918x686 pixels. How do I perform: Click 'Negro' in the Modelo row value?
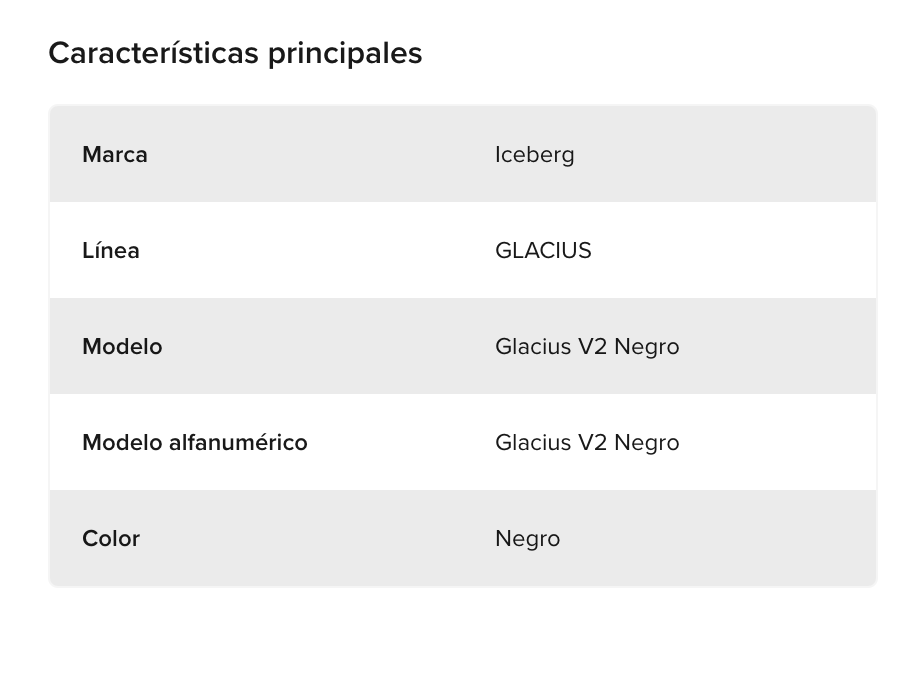647,347
